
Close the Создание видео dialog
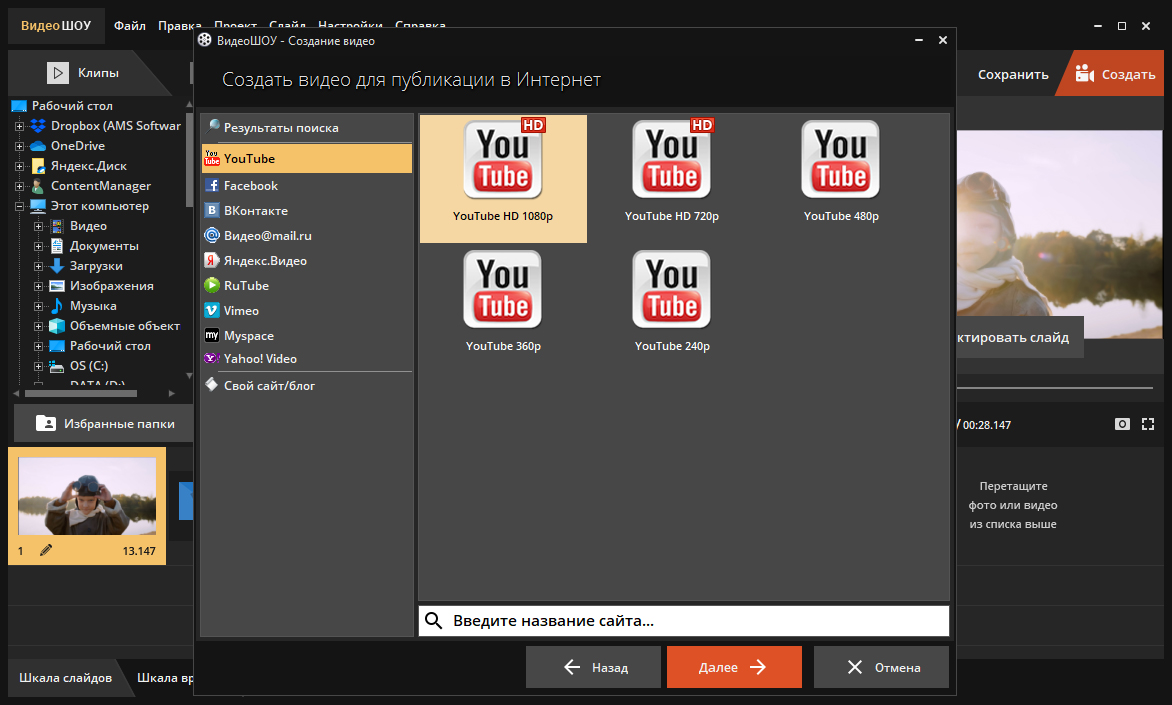943,40
